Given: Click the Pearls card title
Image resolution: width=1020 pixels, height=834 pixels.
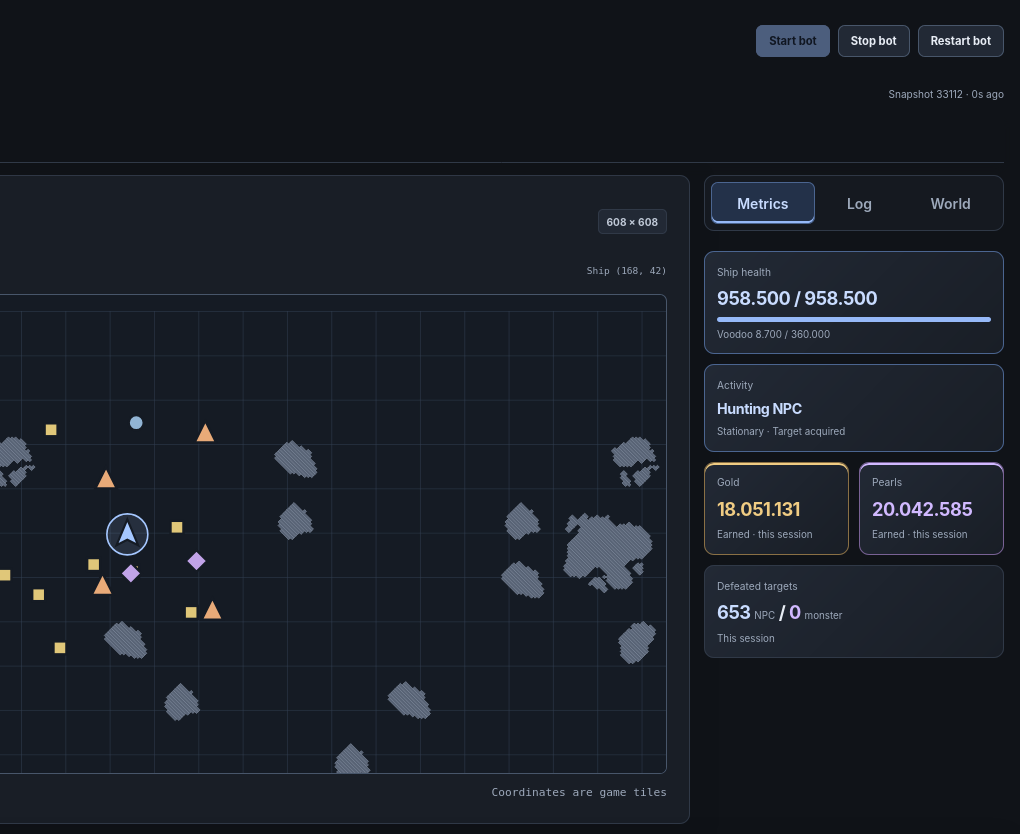Looking at the screenshot, I should tap(887, 482).
